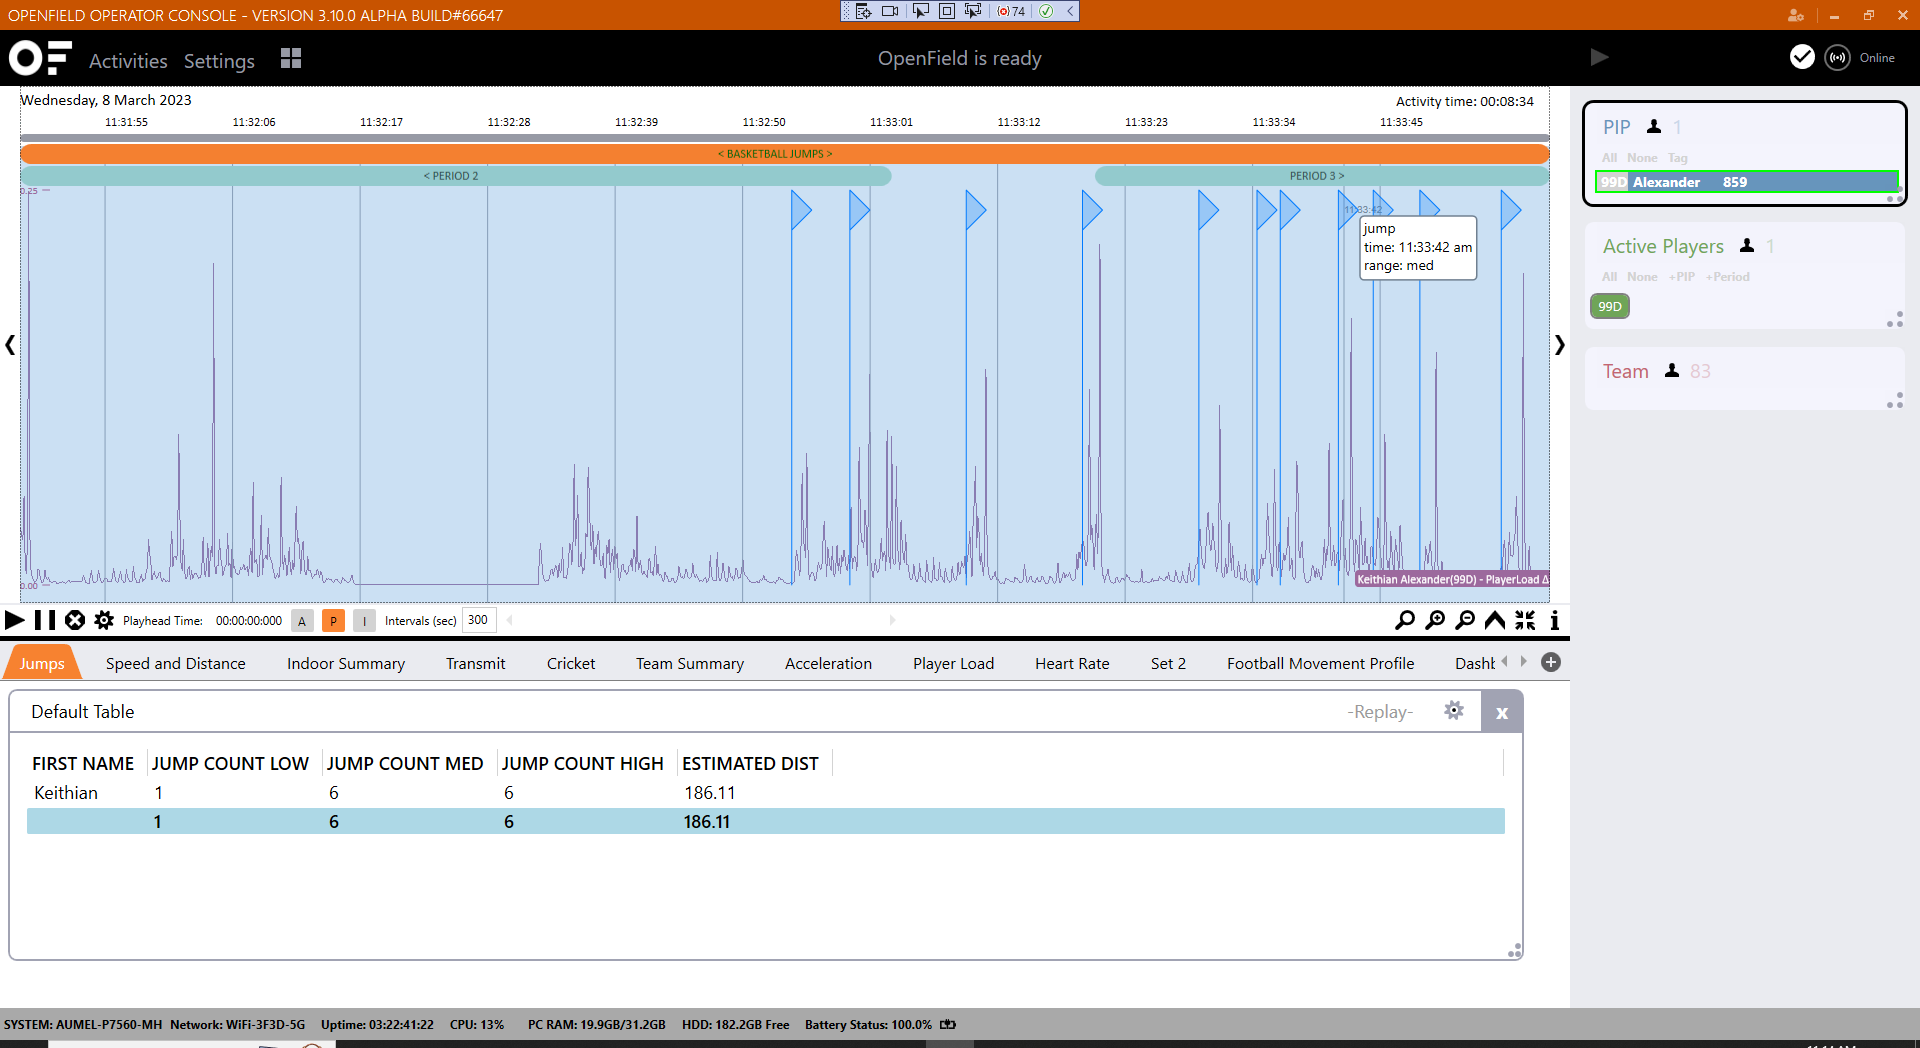Open the Activities menu
1920x1048 pixels.
pos(128,61)
